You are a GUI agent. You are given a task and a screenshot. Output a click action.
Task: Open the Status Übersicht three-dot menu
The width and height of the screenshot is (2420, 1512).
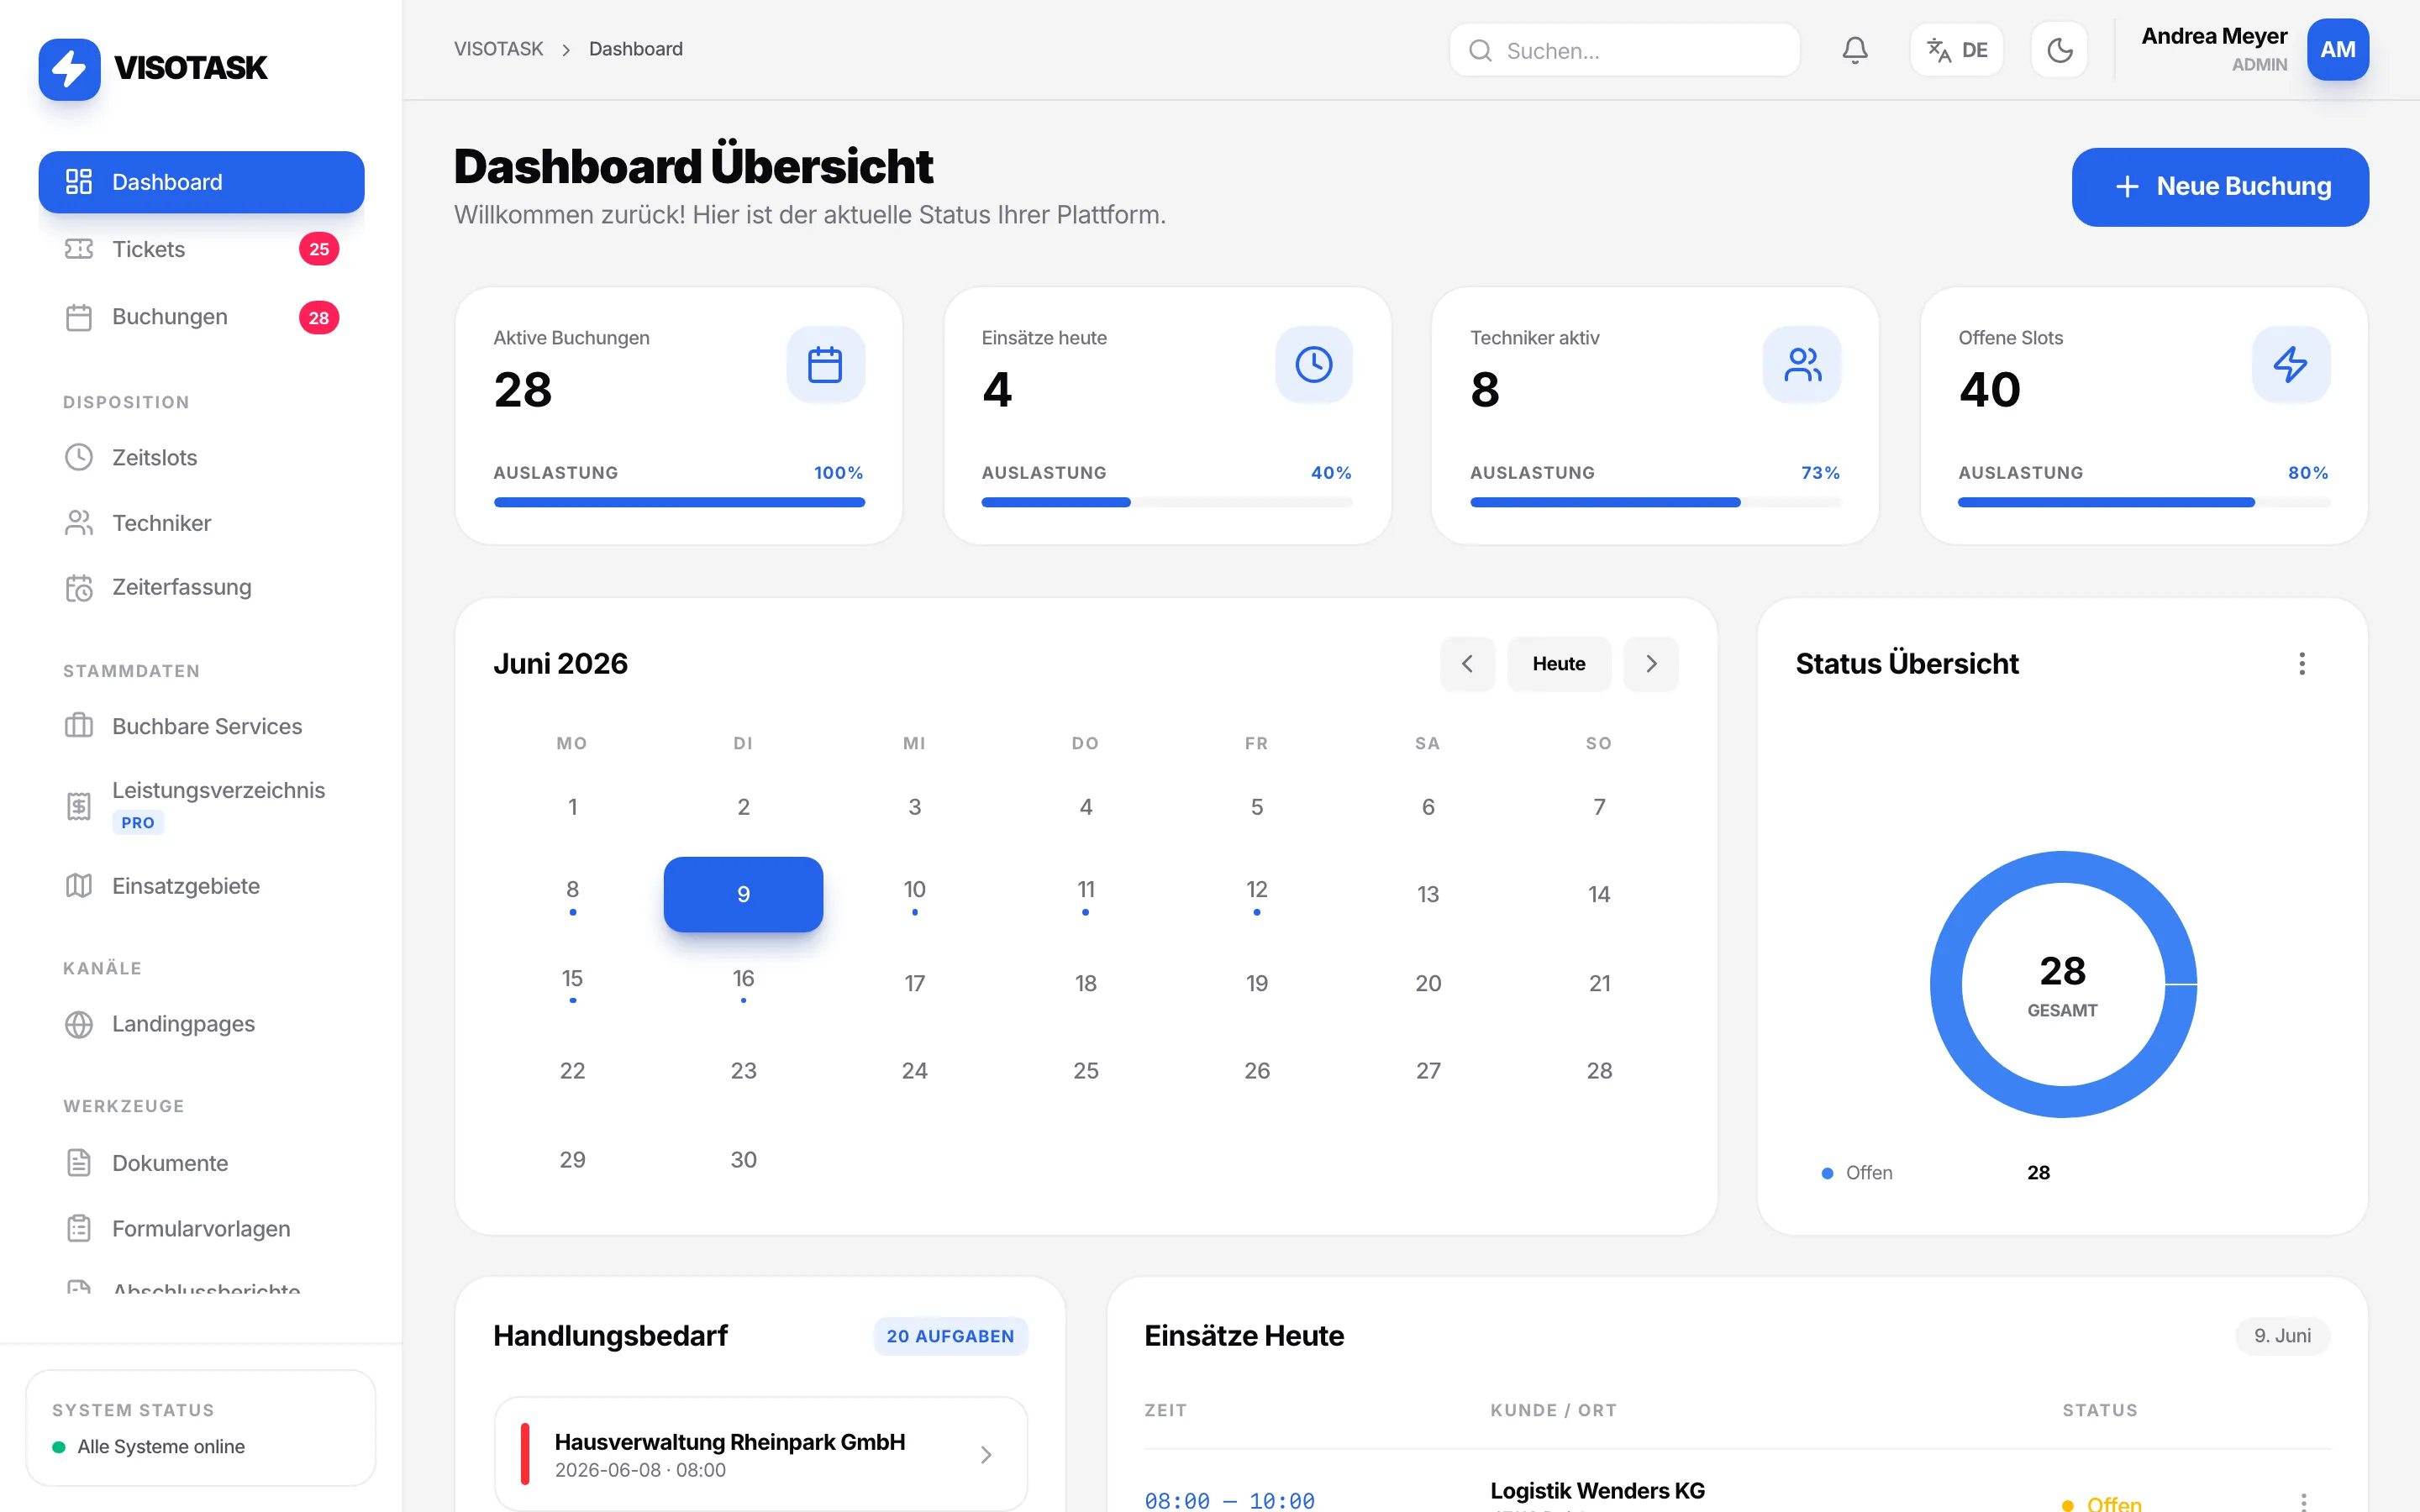coord(2302,664)
